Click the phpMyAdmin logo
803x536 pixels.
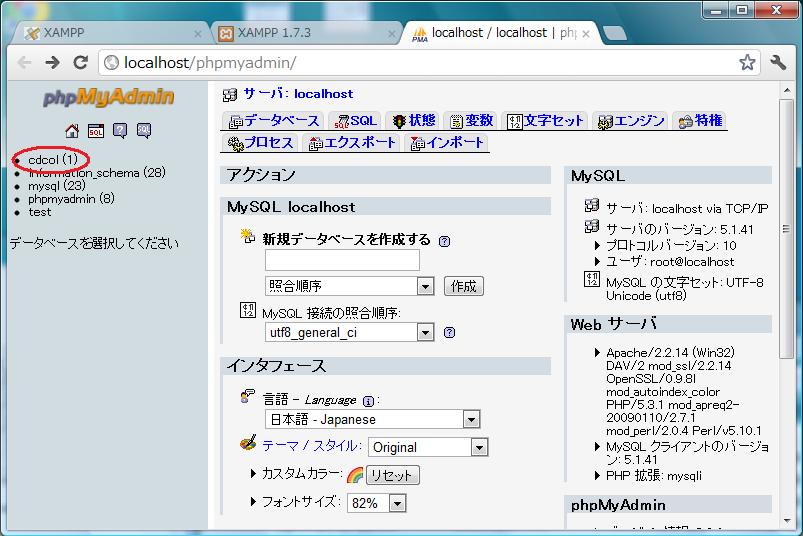[109, 97]
